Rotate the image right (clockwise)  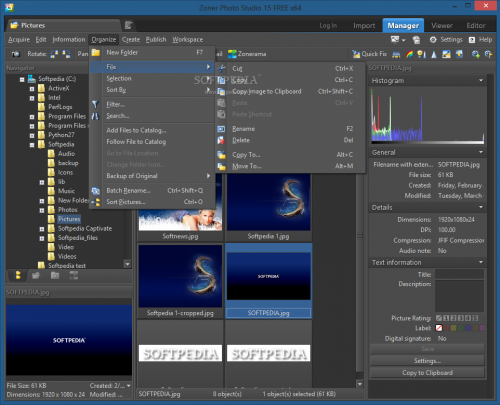tap(66, 54)
